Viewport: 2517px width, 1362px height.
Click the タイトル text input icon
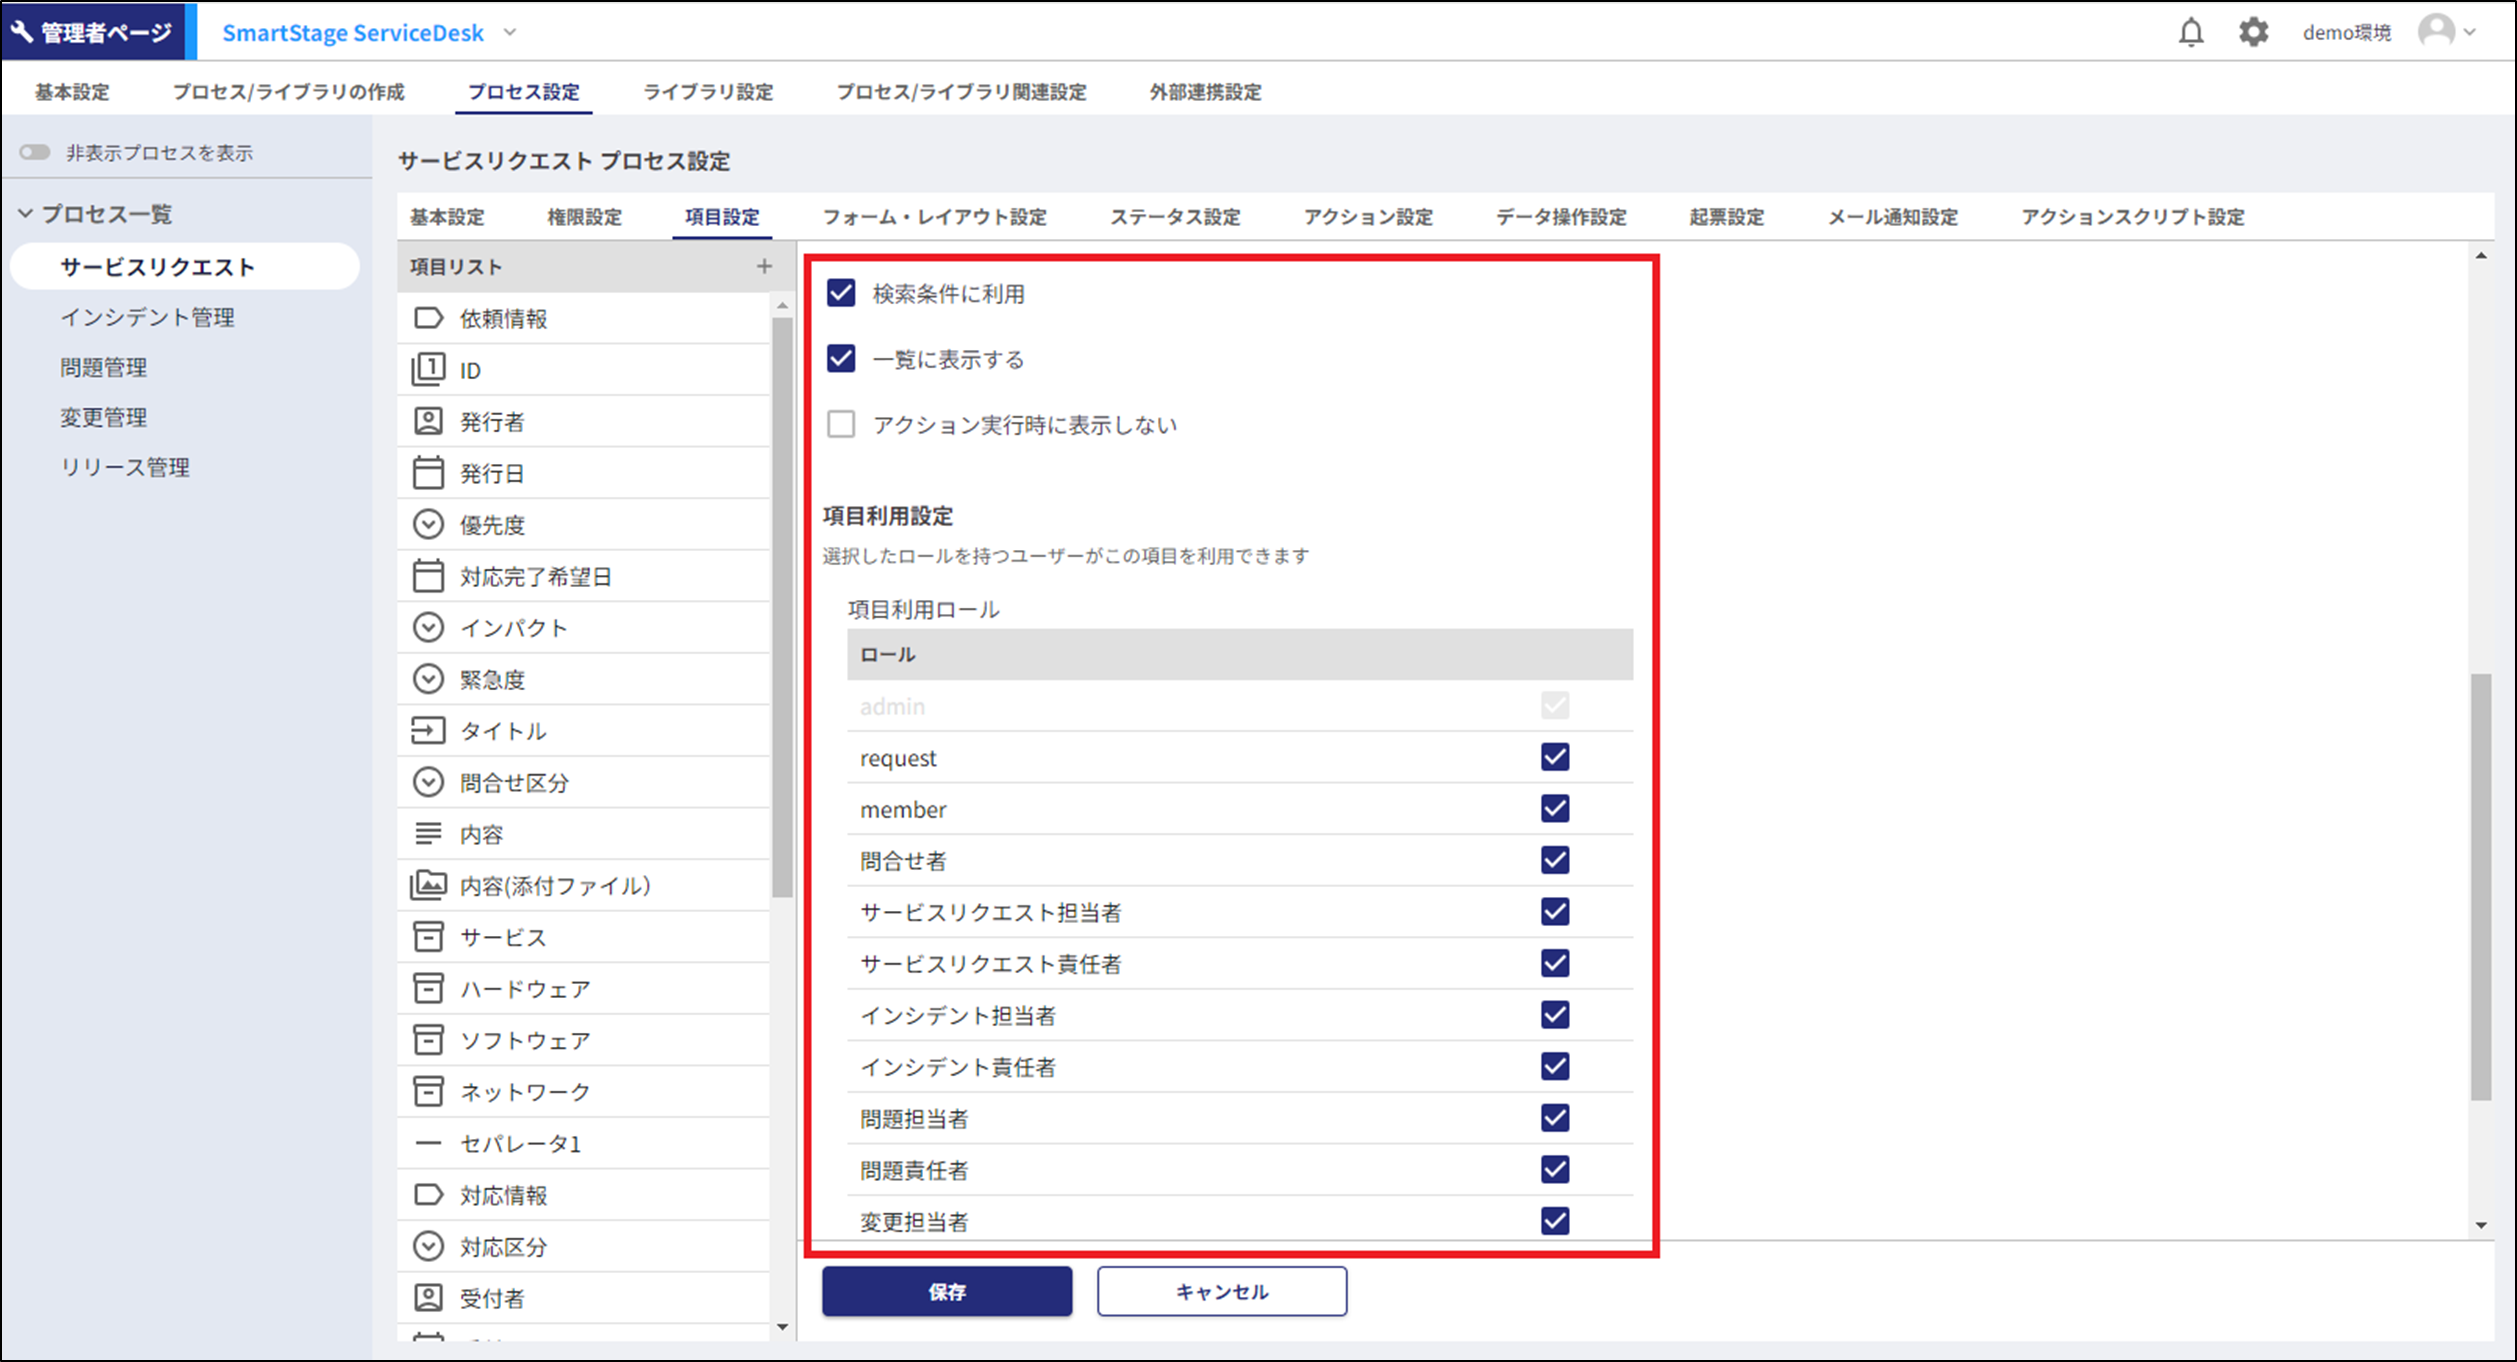[428, 731]
